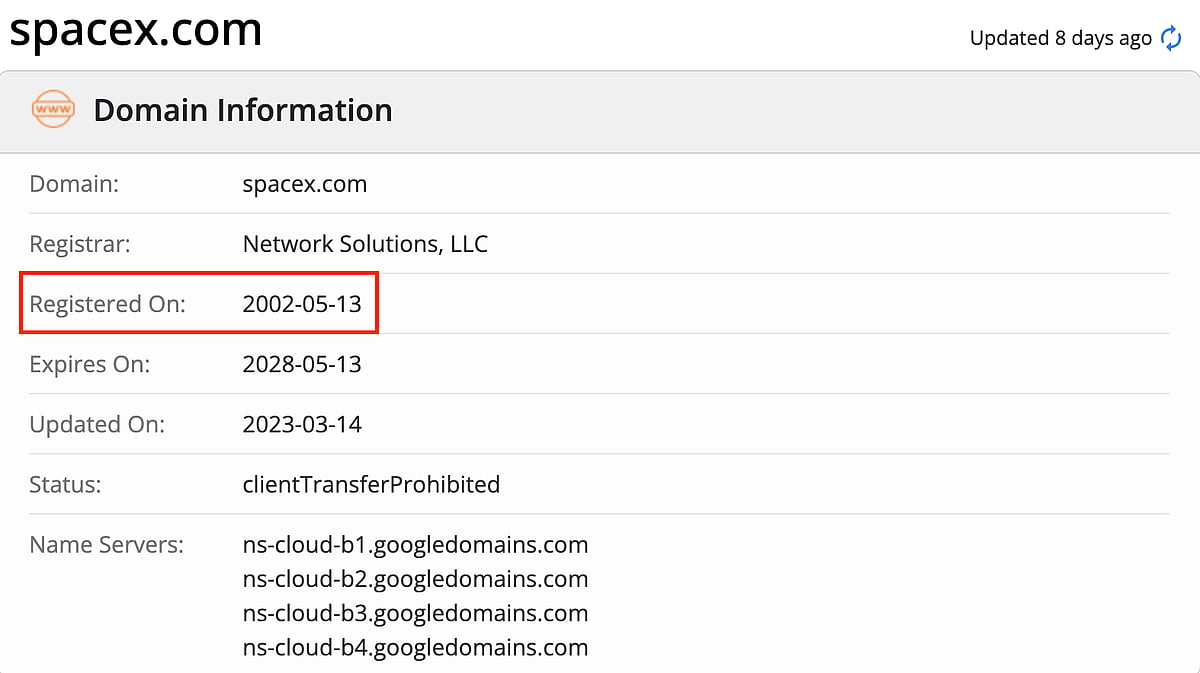Click the Network Solutions, LLC registrar
Image resolution: width=1200 pixels, height=673 pixels.
pyautogui.click(x=365, y=243)
